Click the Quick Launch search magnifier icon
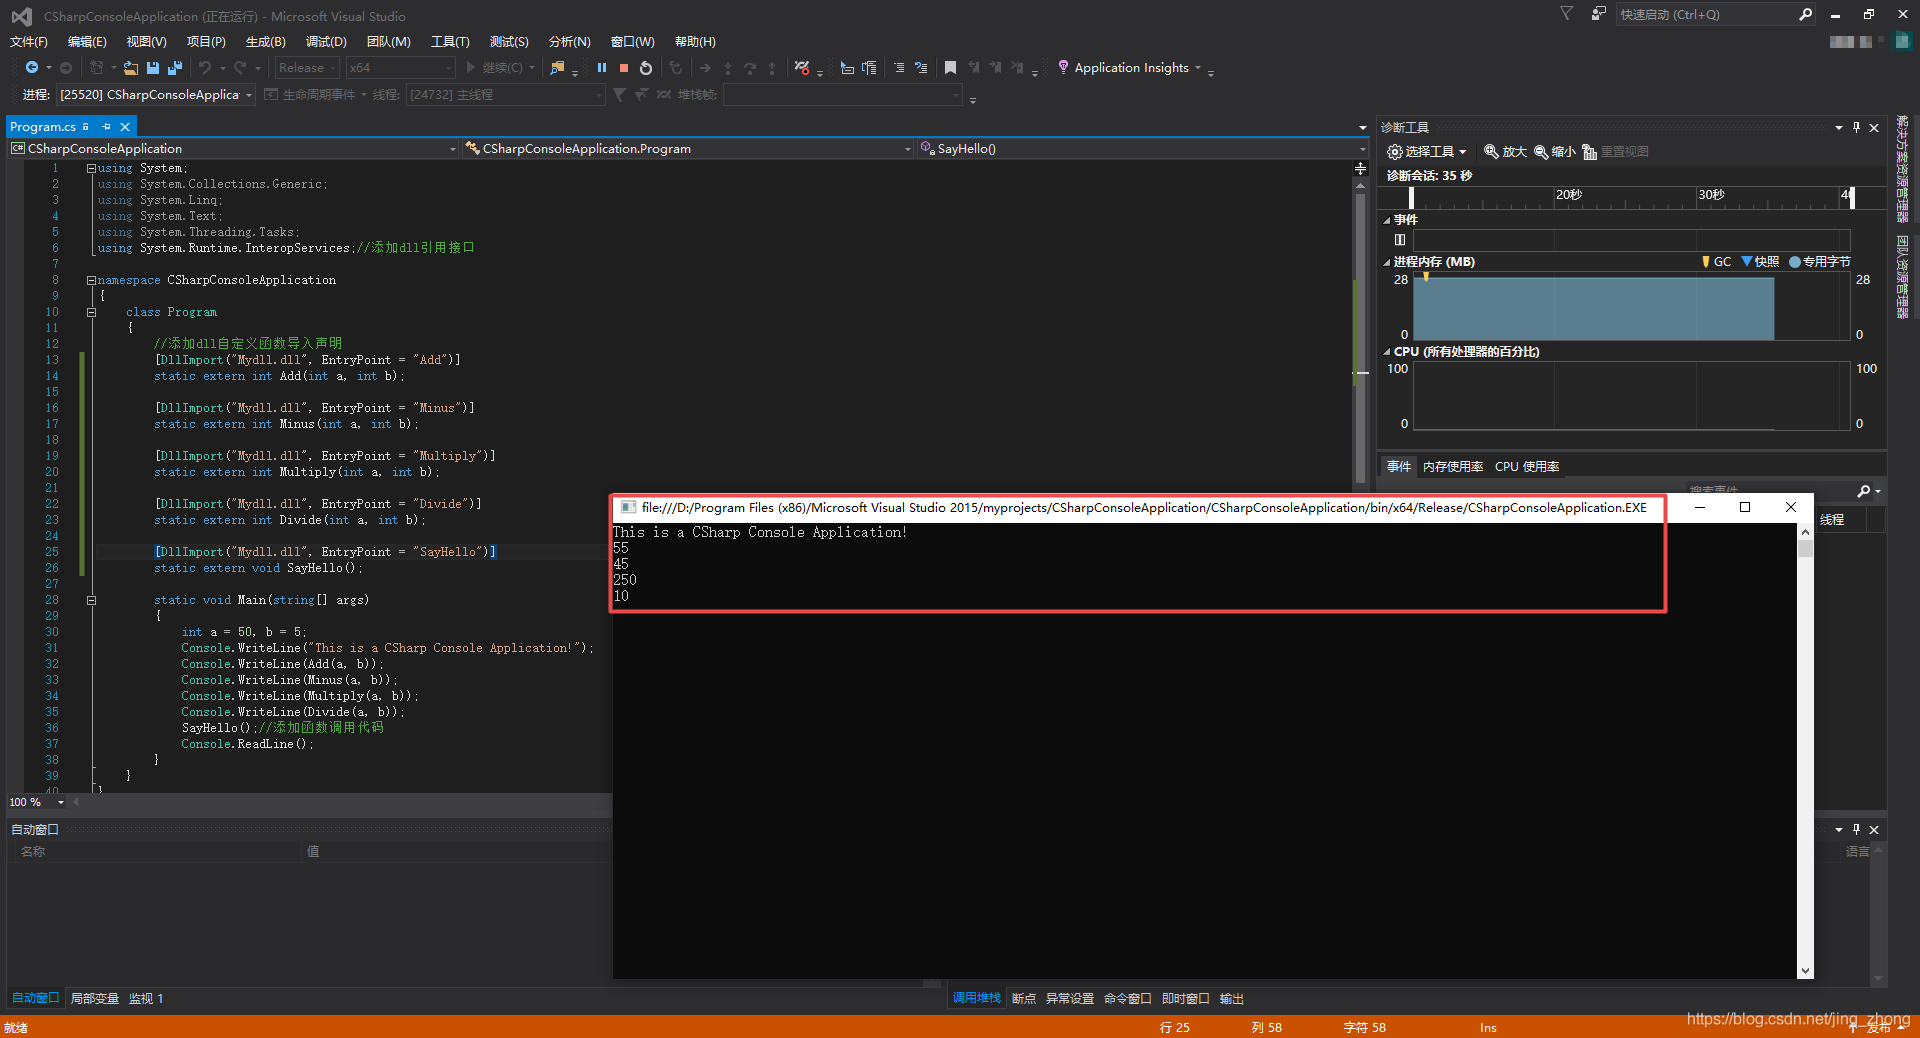 click(x=1805, y=15)
